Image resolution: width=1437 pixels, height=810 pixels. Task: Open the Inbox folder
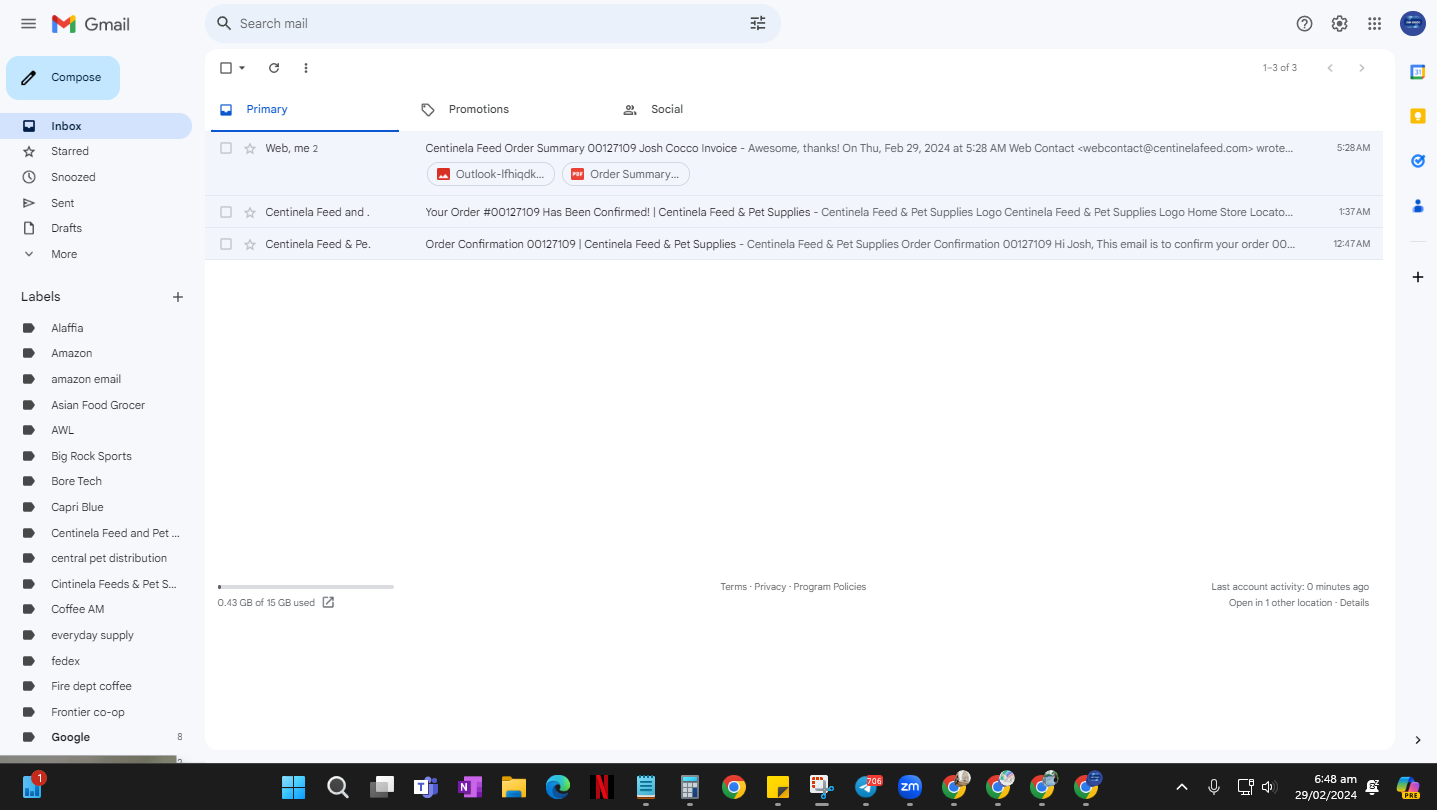pyautogui.click(x=96, y=126)
